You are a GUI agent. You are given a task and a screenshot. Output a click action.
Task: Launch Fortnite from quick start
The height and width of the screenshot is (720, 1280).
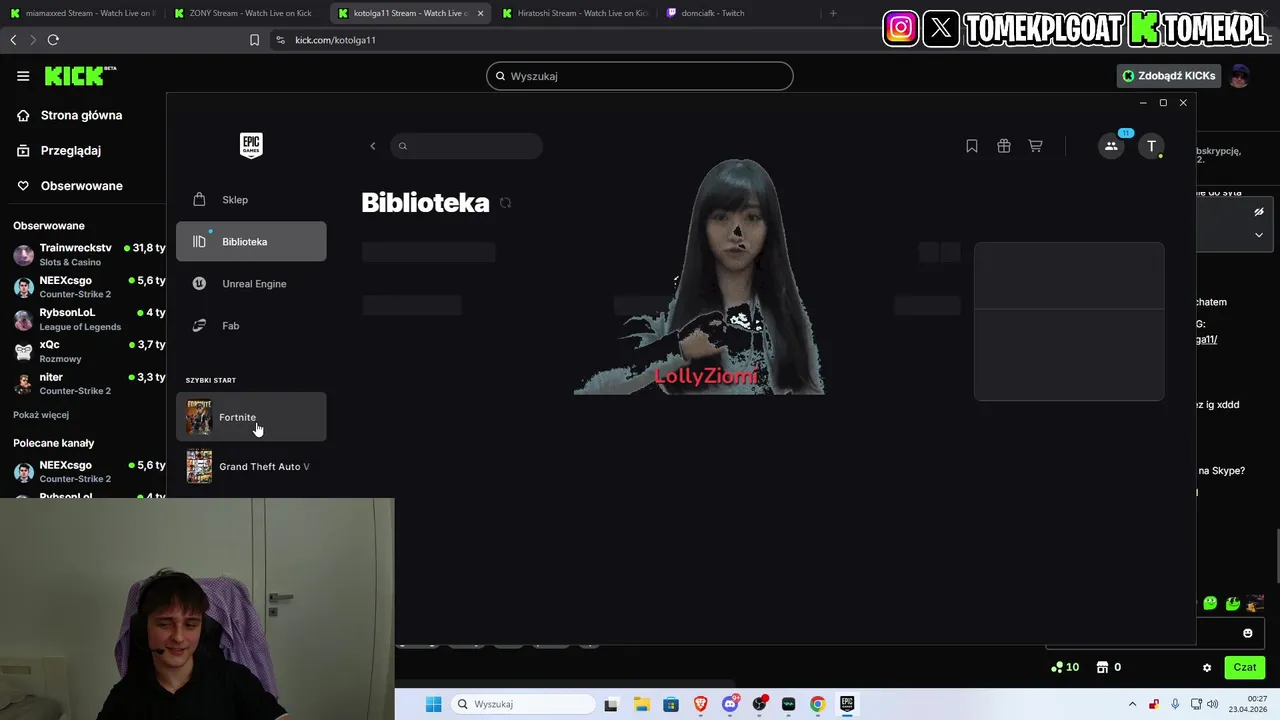[x=251, y=417]
